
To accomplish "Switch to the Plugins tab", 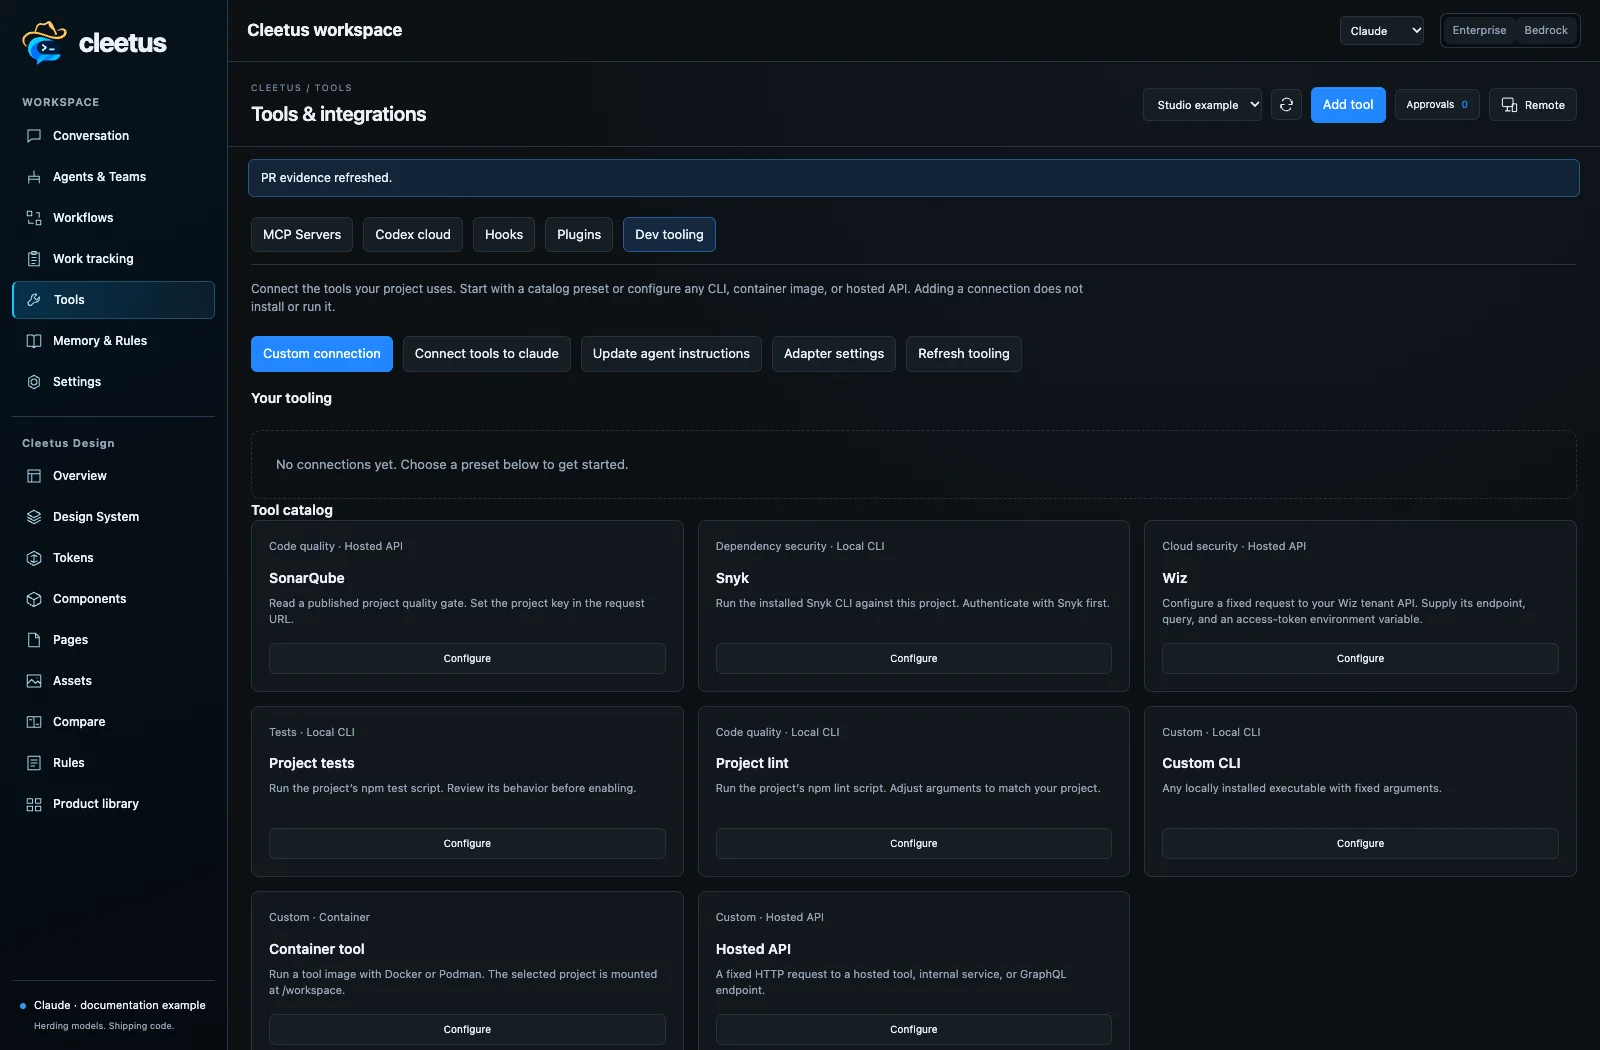I will [579, 235].
